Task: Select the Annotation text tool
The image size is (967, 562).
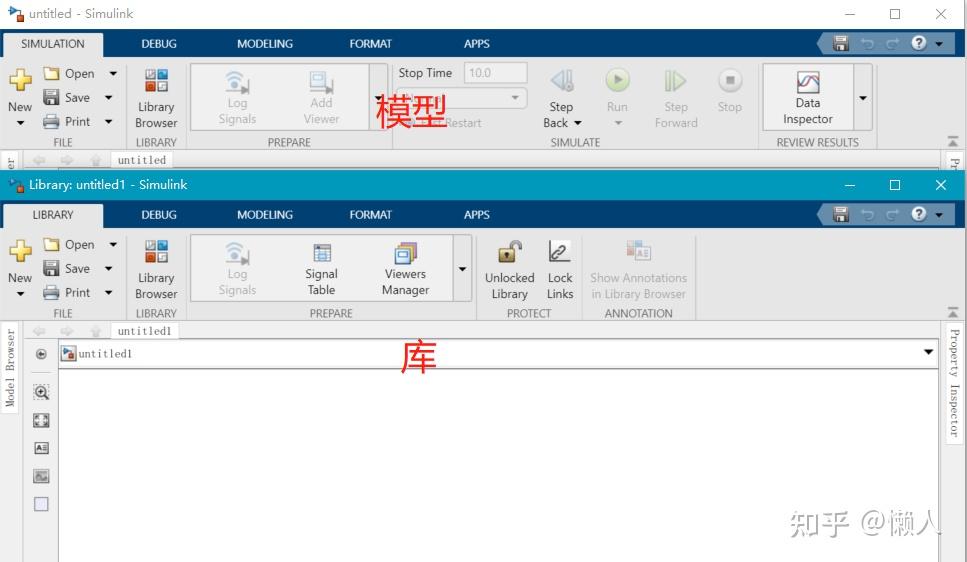Action: 41,448
